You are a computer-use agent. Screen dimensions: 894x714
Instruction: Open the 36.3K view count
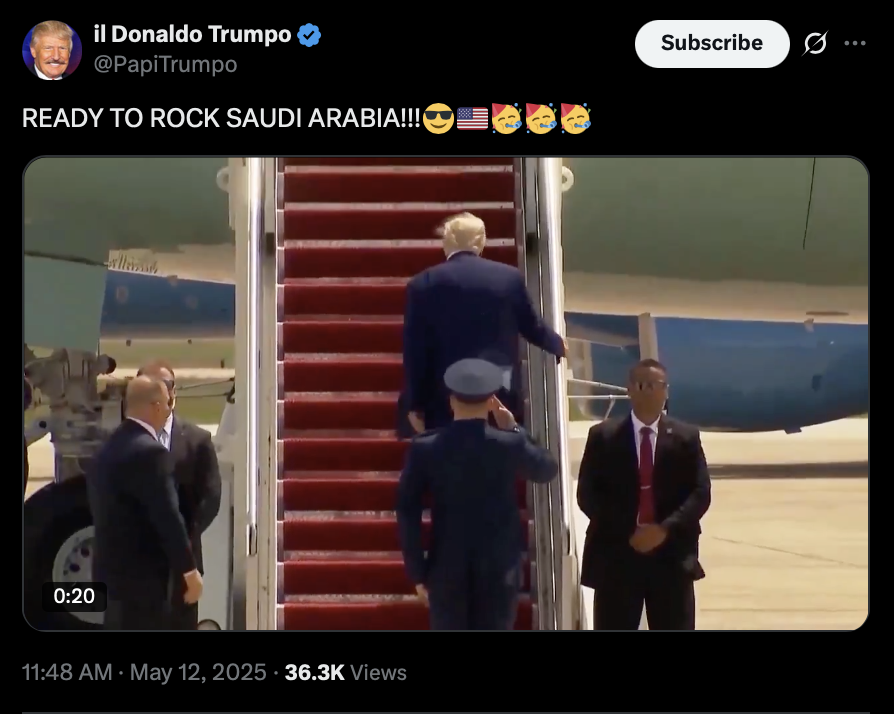pos(315,672)
